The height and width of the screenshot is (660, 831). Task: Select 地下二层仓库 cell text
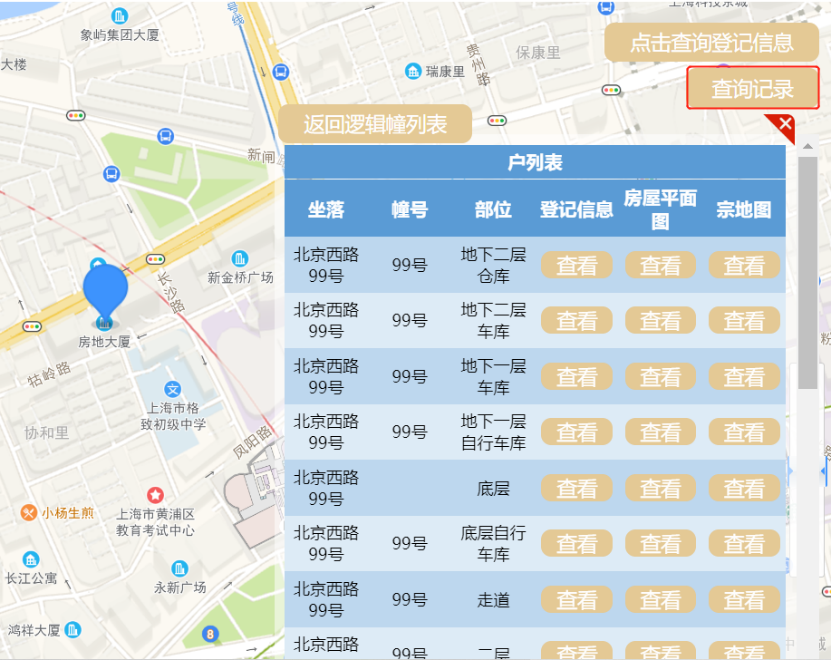(x=493, y=265)
